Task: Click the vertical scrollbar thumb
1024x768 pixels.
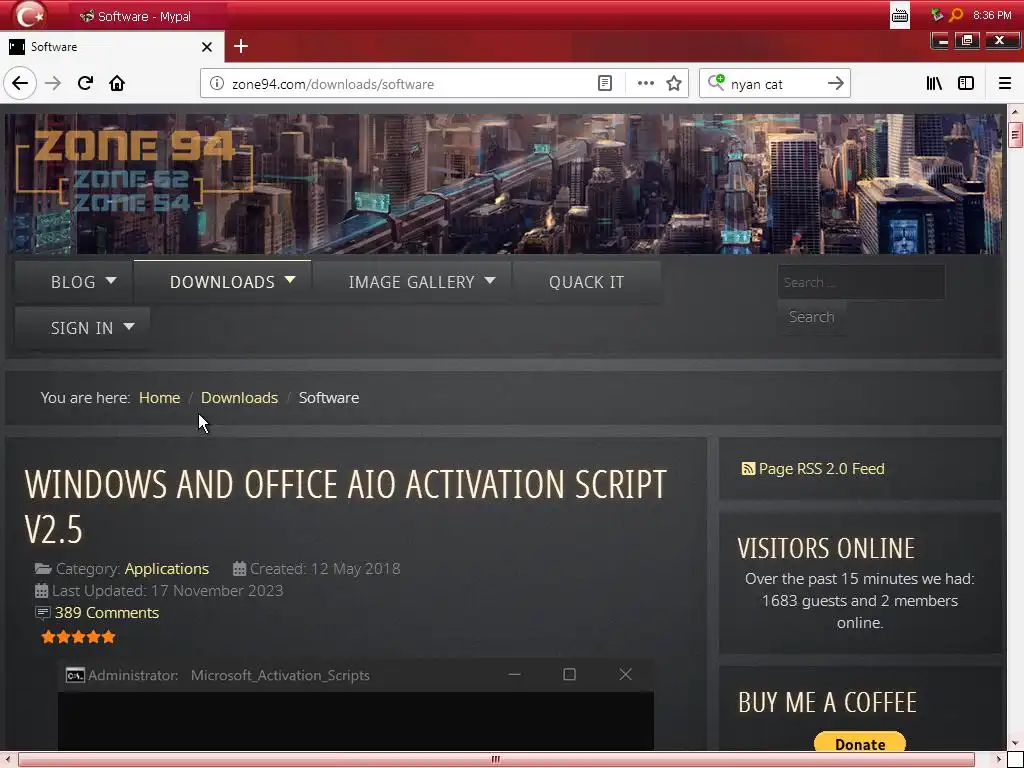Action: pyautogui.click(x=1015, y=136)
